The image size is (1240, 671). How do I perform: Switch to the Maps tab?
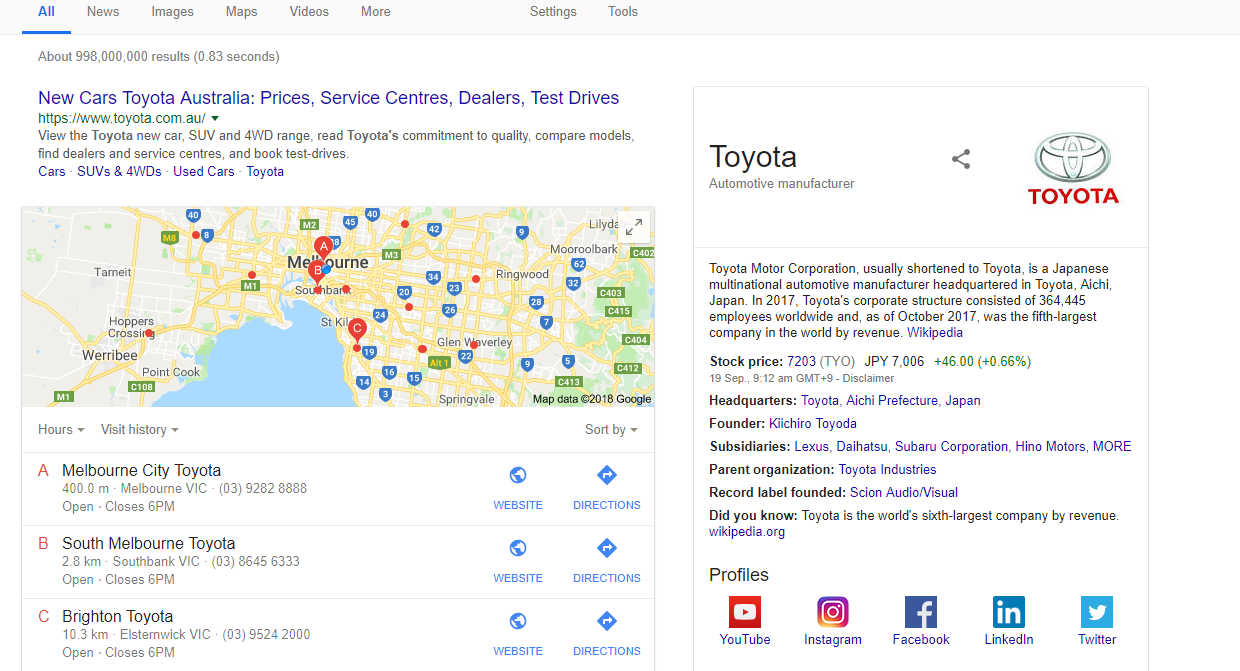pos(241,12)
